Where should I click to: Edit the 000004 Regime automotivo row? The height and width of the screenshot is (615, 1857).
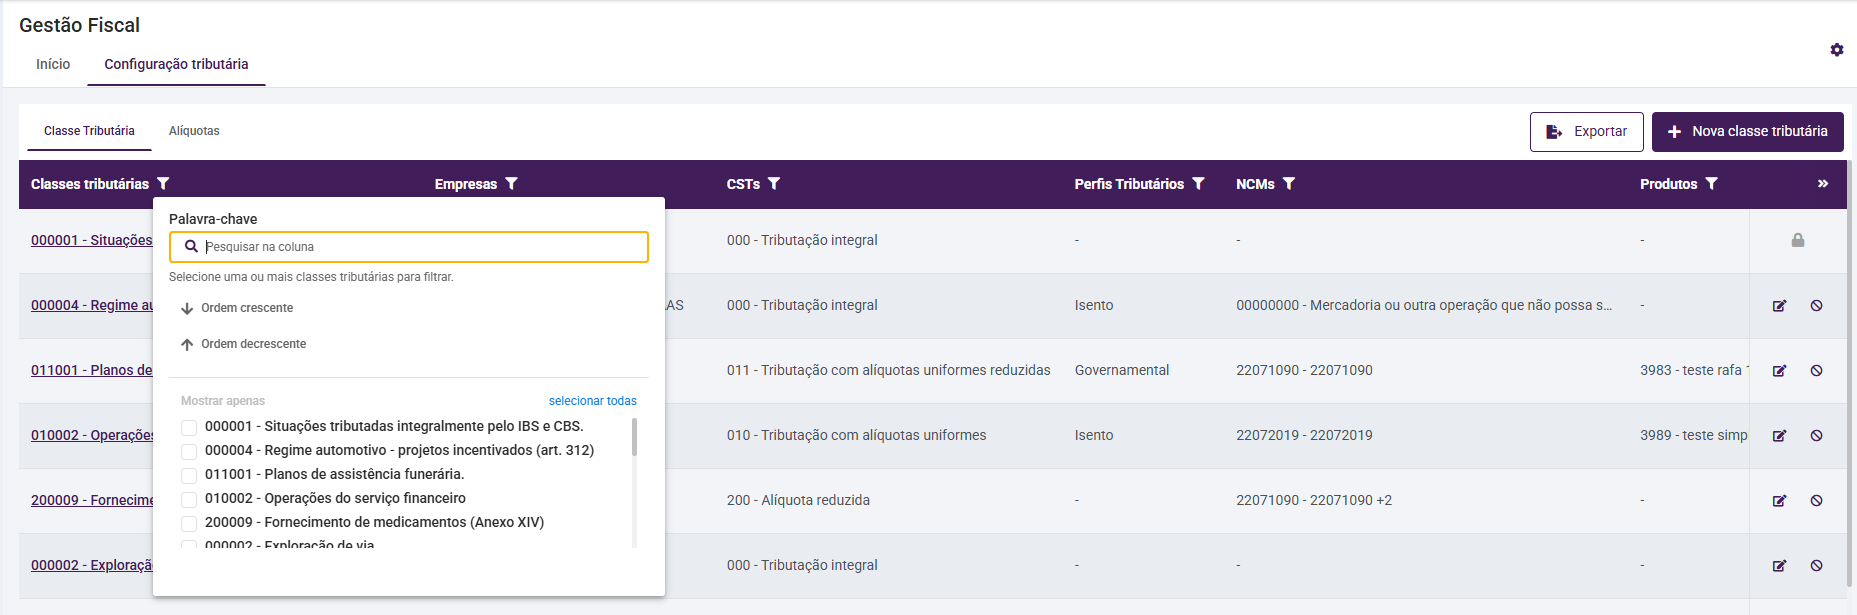point(1779,306)
